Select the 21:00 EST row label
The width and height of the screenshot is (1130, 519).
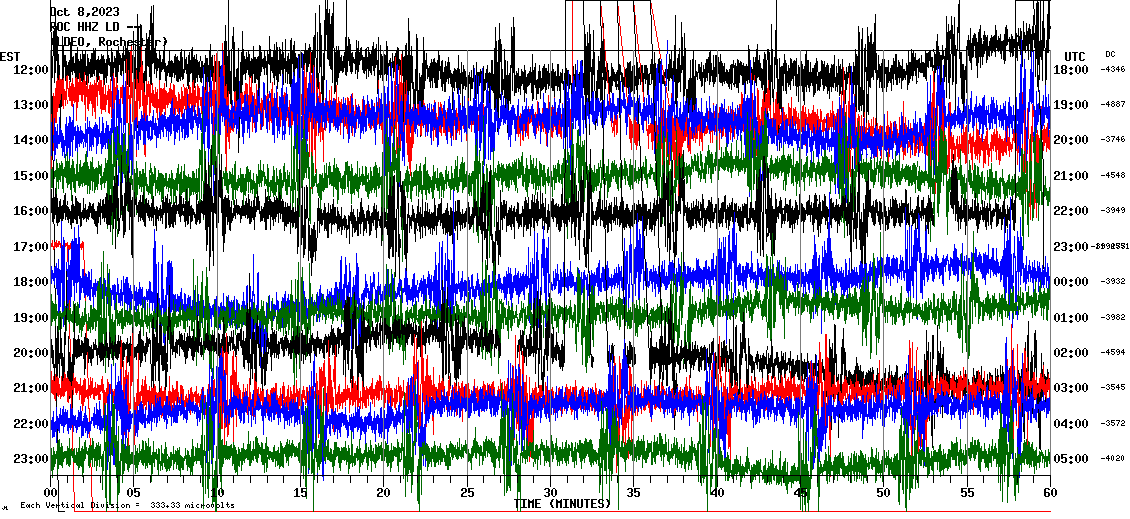(x=31, y=388)
